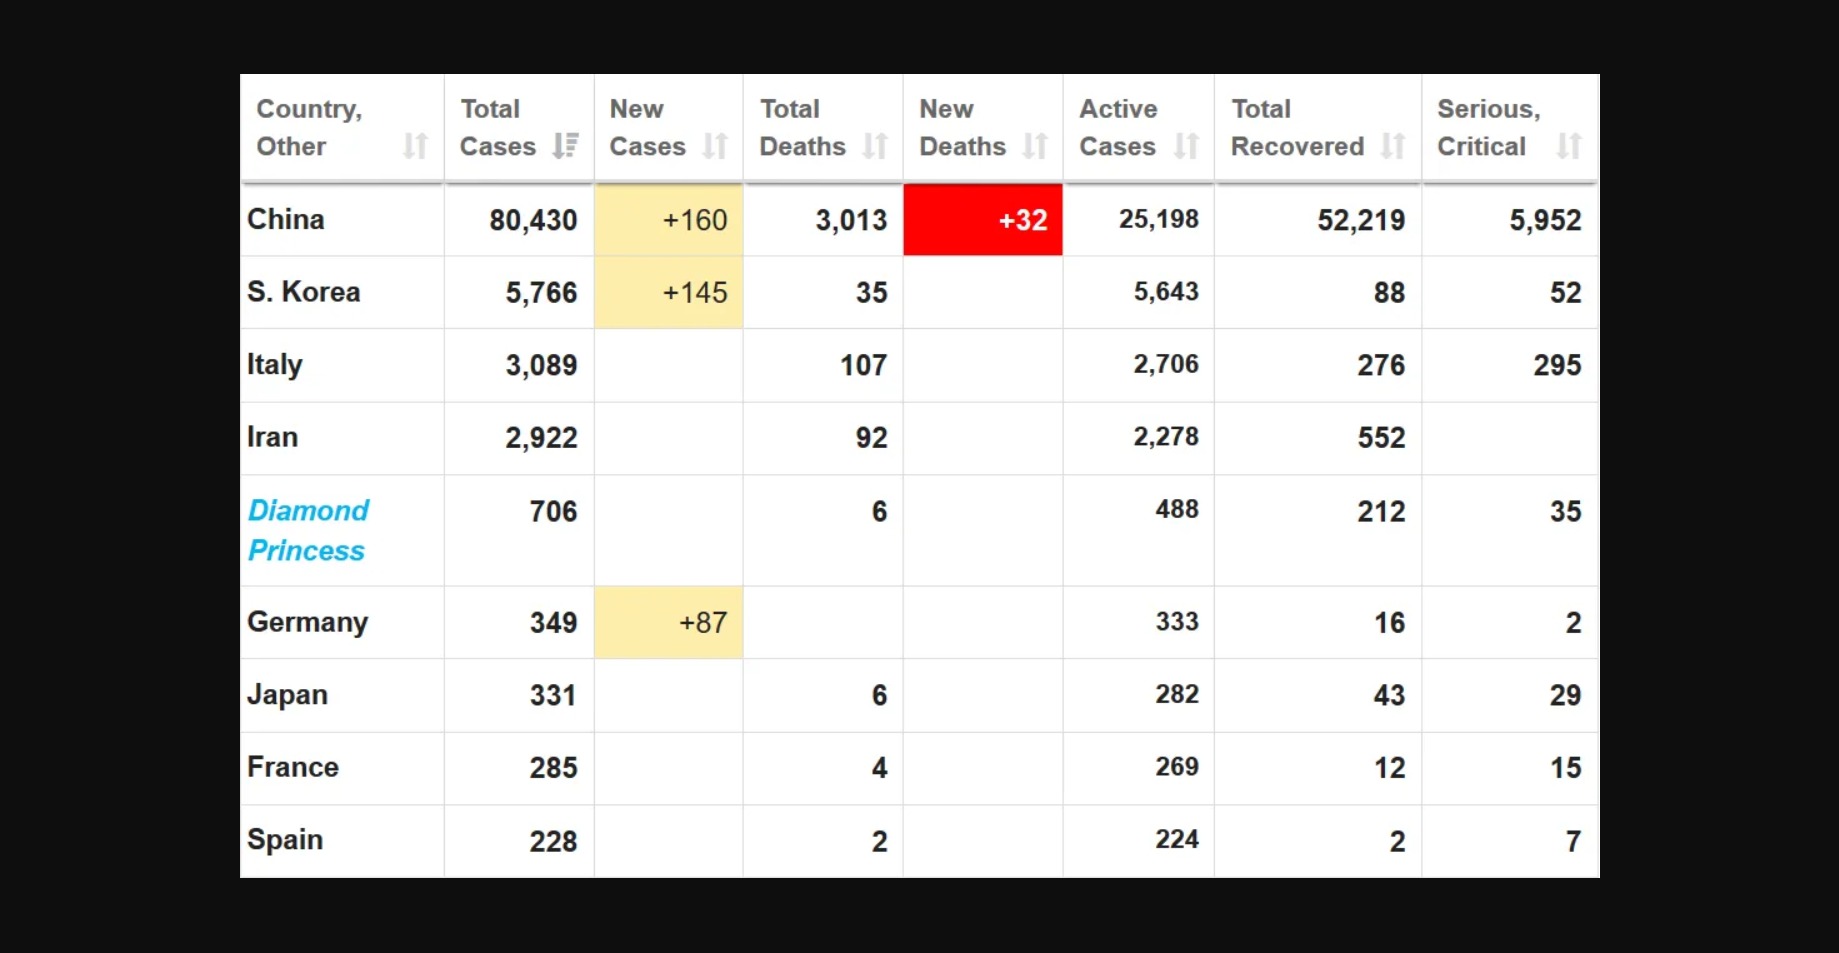Screen dimensions: 1839x953
Task: Click Active Cases sort arrows icon
Action: pyautogui.click(x=1186, y=147)
